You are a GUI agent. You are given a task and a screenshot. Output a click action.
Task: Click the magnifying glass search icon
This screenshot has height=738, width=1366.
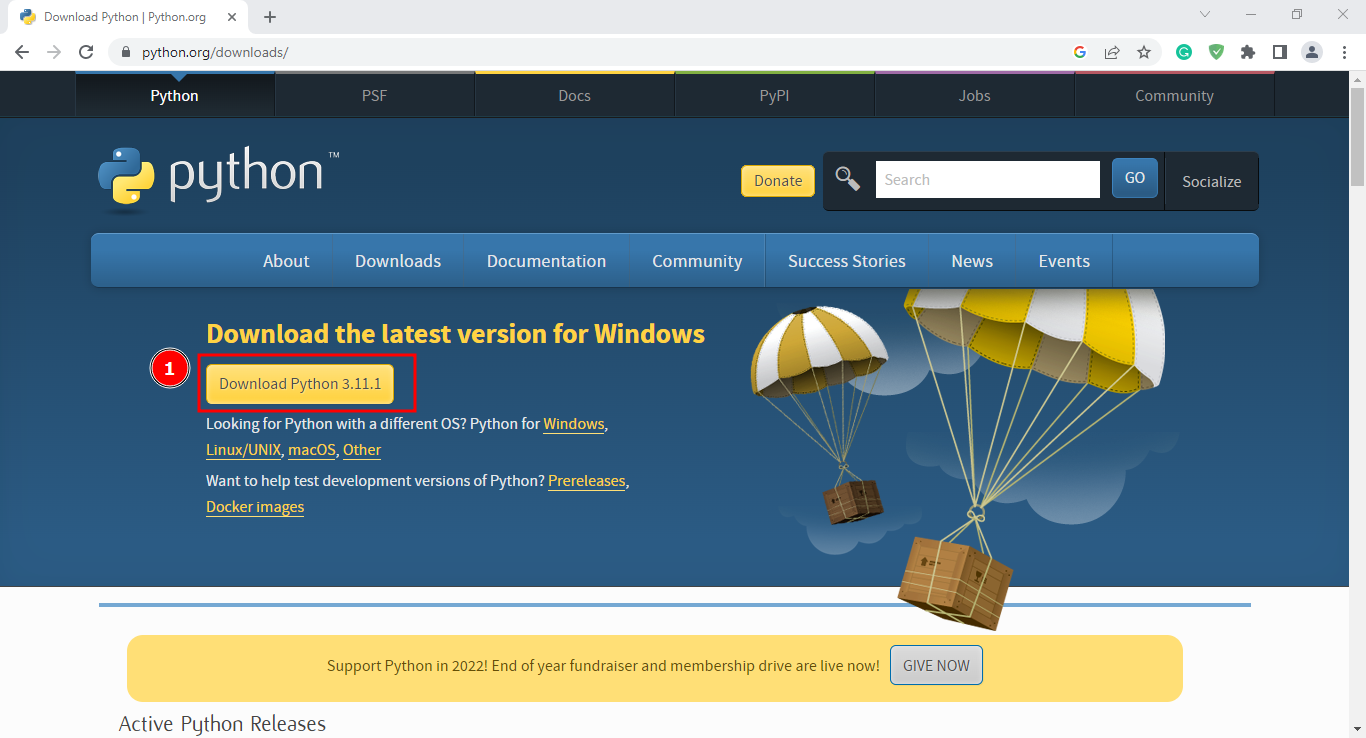tap(848, 179)
